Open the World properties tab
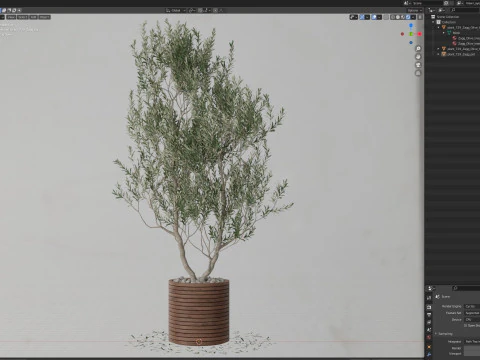The height and width of the screenshot is (360, 480). [x=429, y=337]
